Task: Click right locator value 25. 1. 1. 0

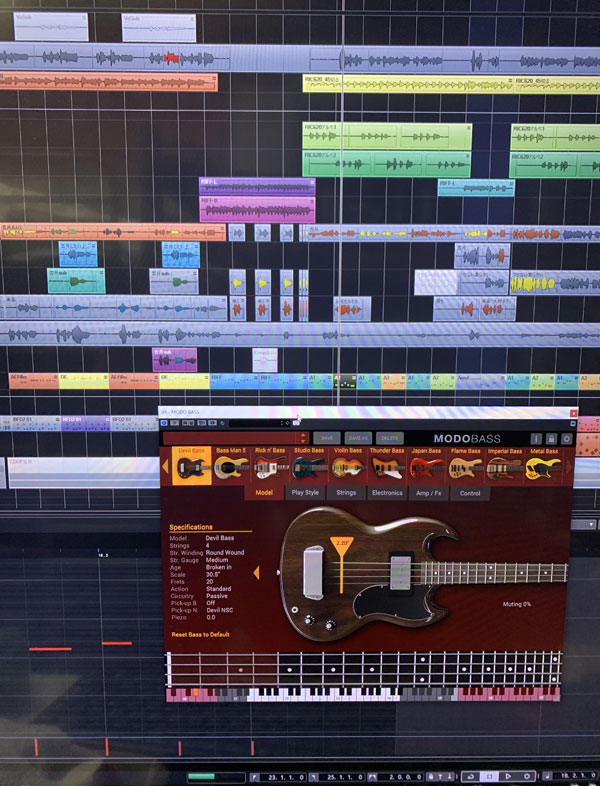Action: (x=345, y=777)
